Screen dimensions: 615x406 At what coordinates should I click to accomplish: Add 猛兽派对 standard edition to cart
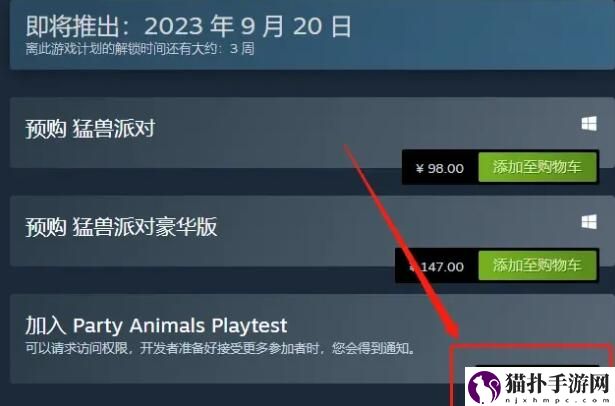[537, 167]
